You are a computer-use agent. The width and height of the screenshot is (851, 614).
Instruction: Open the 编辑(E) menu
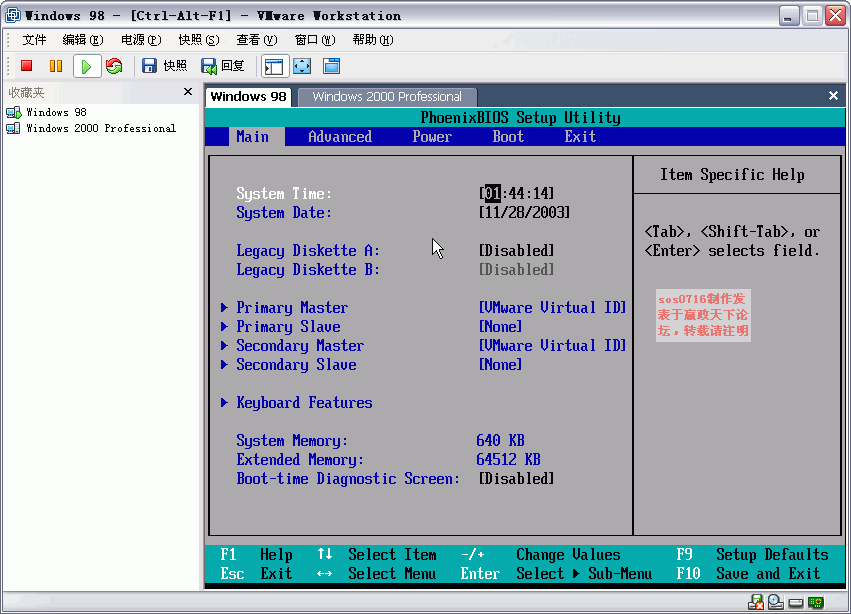click(82, 40)
